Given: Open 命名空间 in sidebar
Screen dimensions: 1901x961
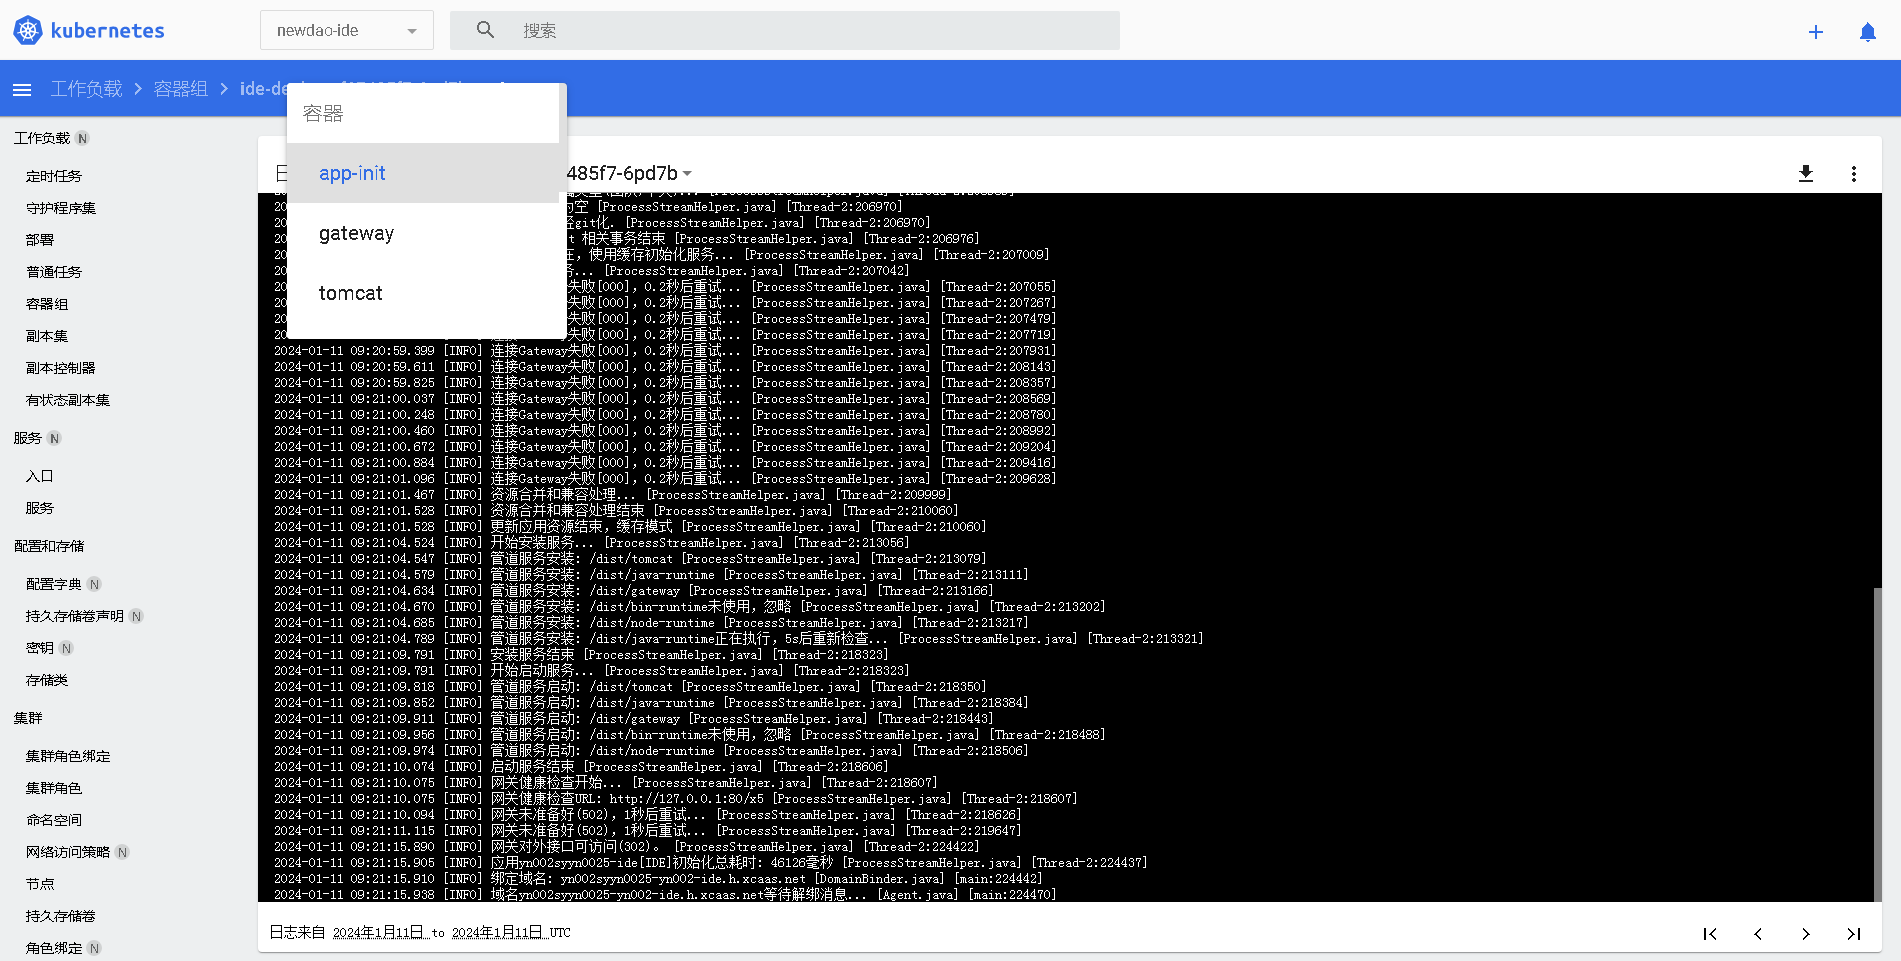Looking at the screenshot, I should pos(54,820).
